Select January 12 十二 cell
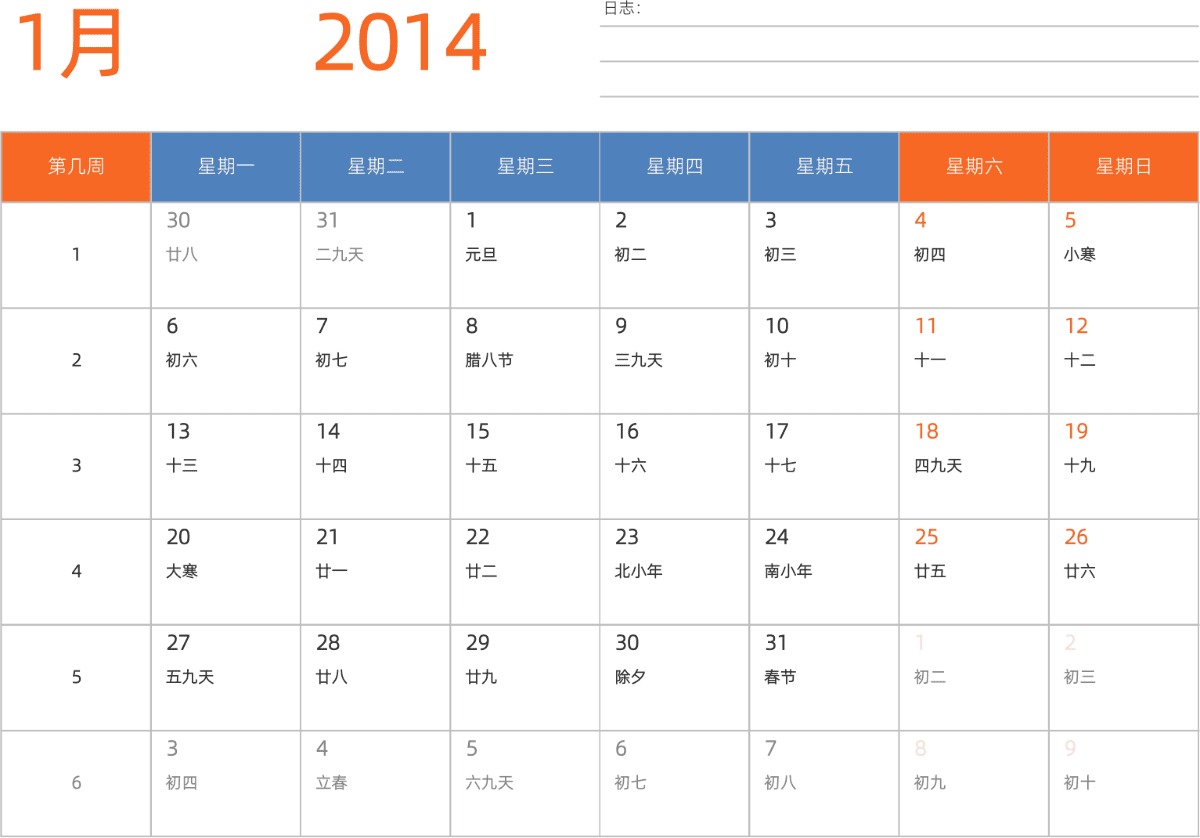 (x=1124, y=361)
